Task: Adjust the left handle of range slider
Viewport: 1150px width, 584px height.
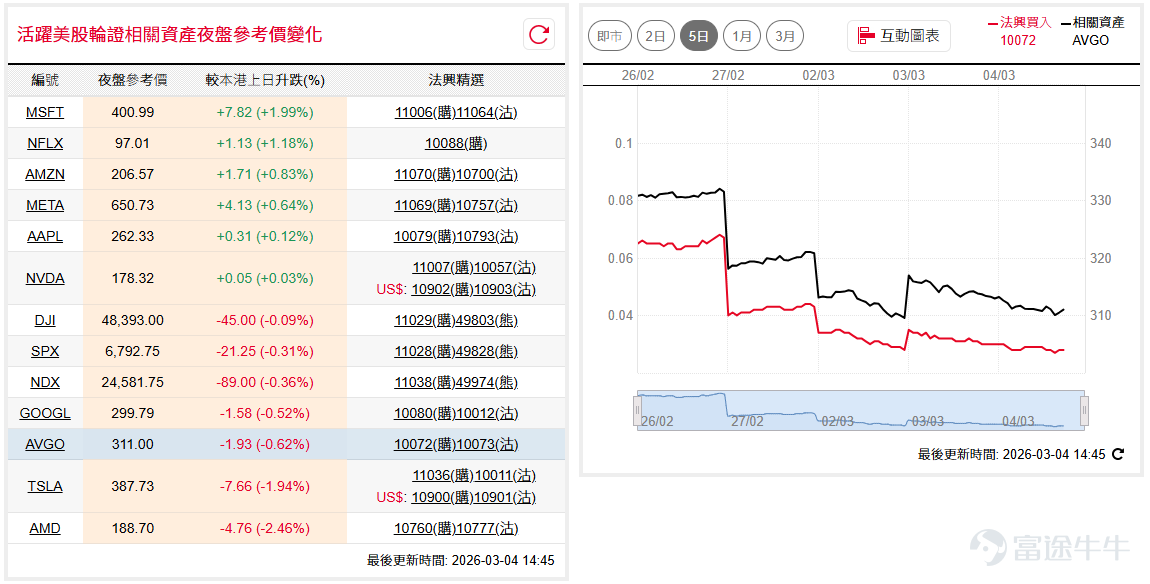Action: click(637, 410)
